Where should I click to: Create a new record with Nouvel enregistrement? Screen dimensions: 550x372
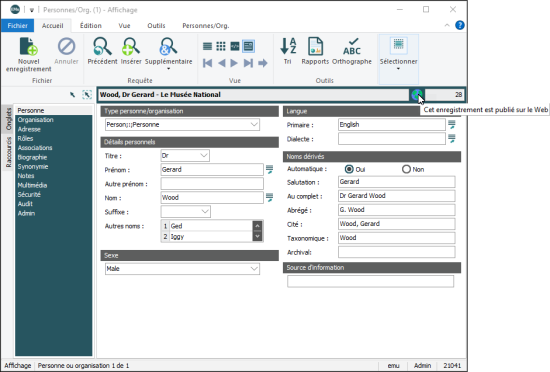click(28, 54)
